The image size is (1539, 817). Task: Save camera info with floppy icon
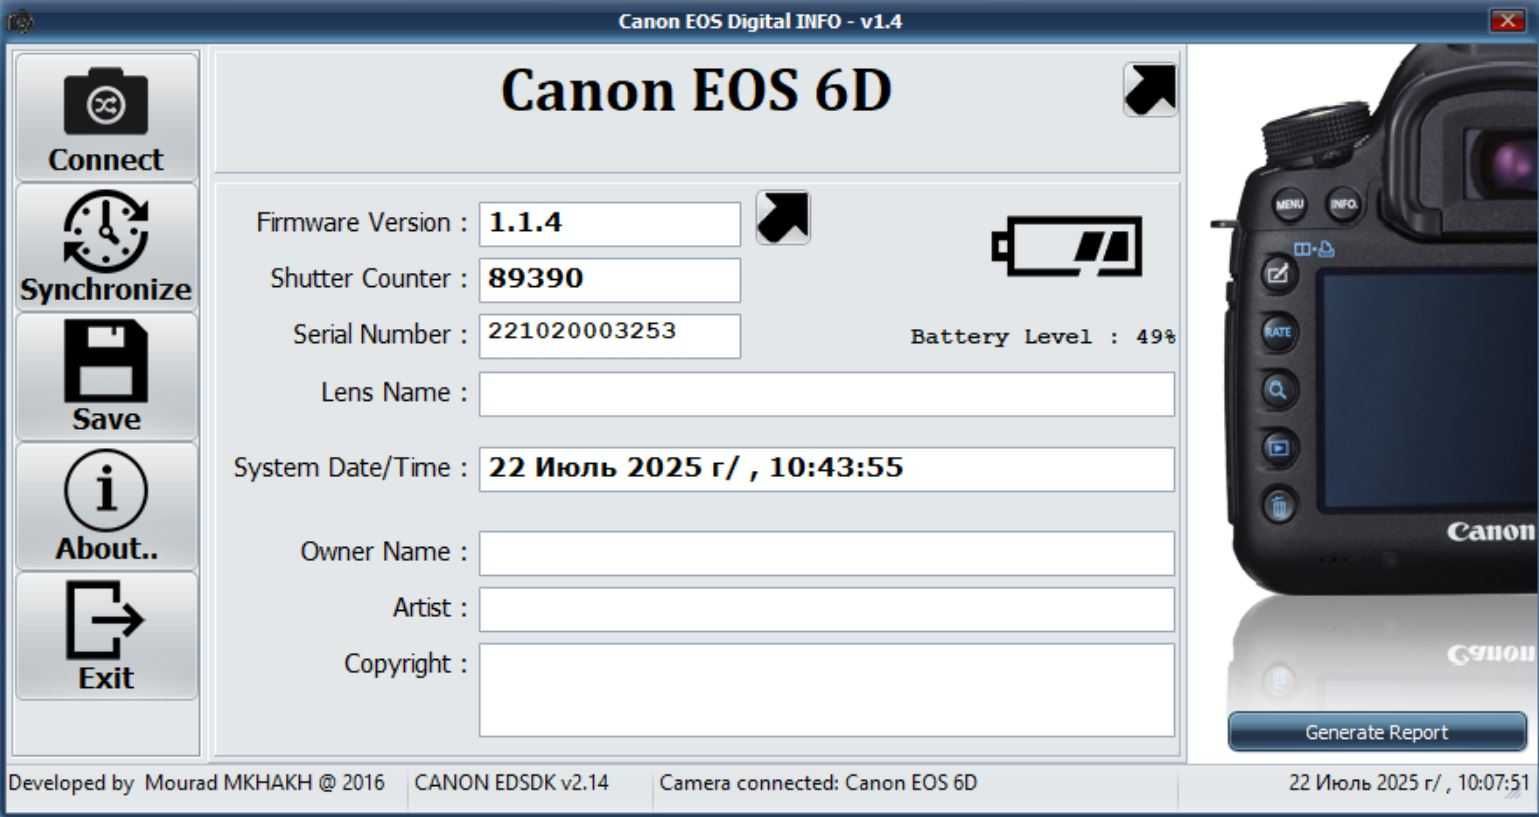point(106,376)
